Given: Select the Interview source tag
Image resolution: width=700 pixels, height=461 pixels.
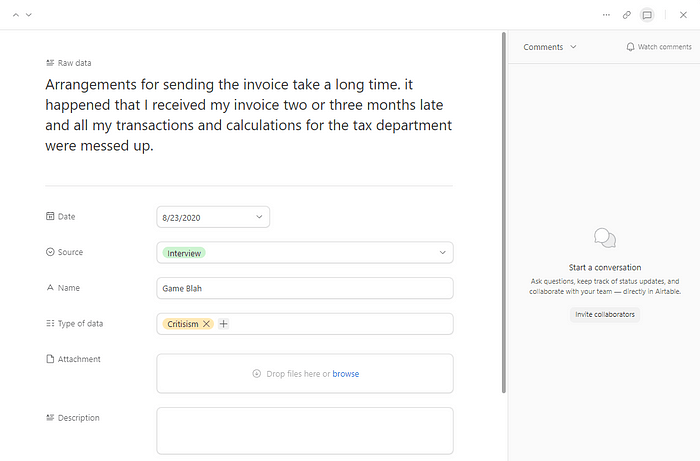Looking at the screenshot, I should 184,253.
